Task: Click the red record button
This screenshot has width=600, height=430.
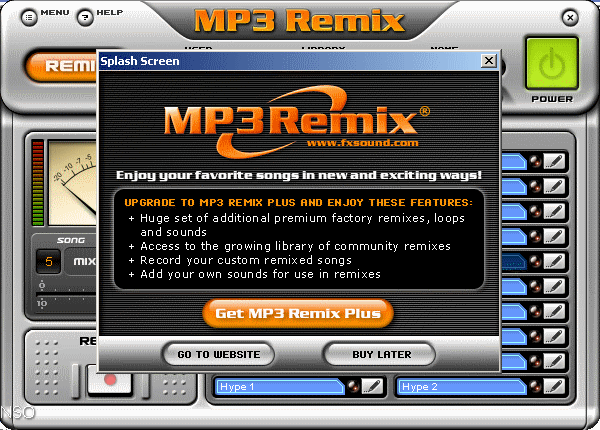Action: (x=110, y=380)
